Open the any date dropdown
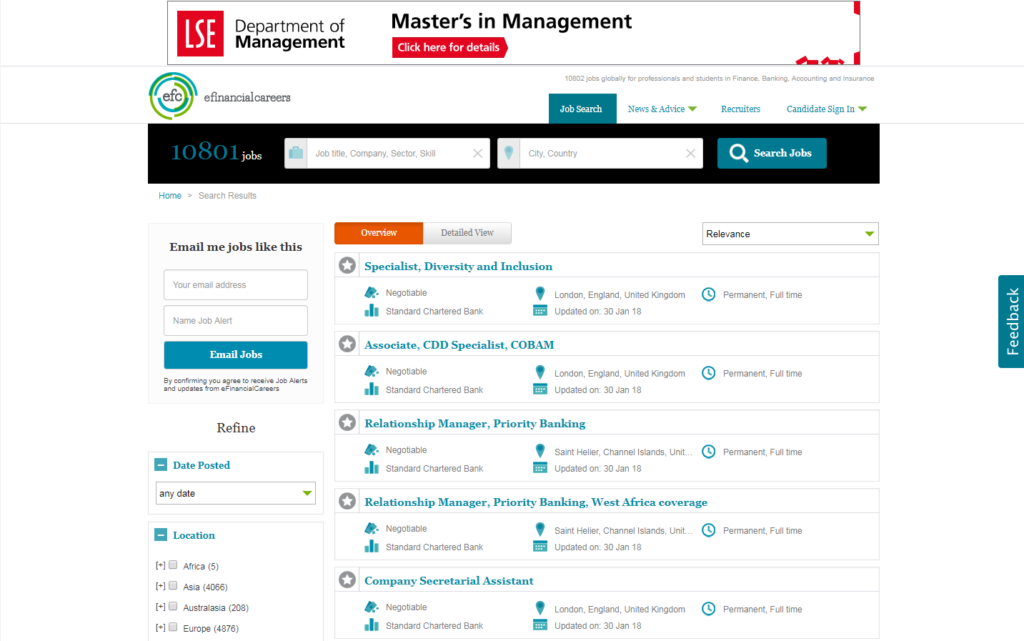The height and width of the screenshot is (641, 1024). click(236, 493)
